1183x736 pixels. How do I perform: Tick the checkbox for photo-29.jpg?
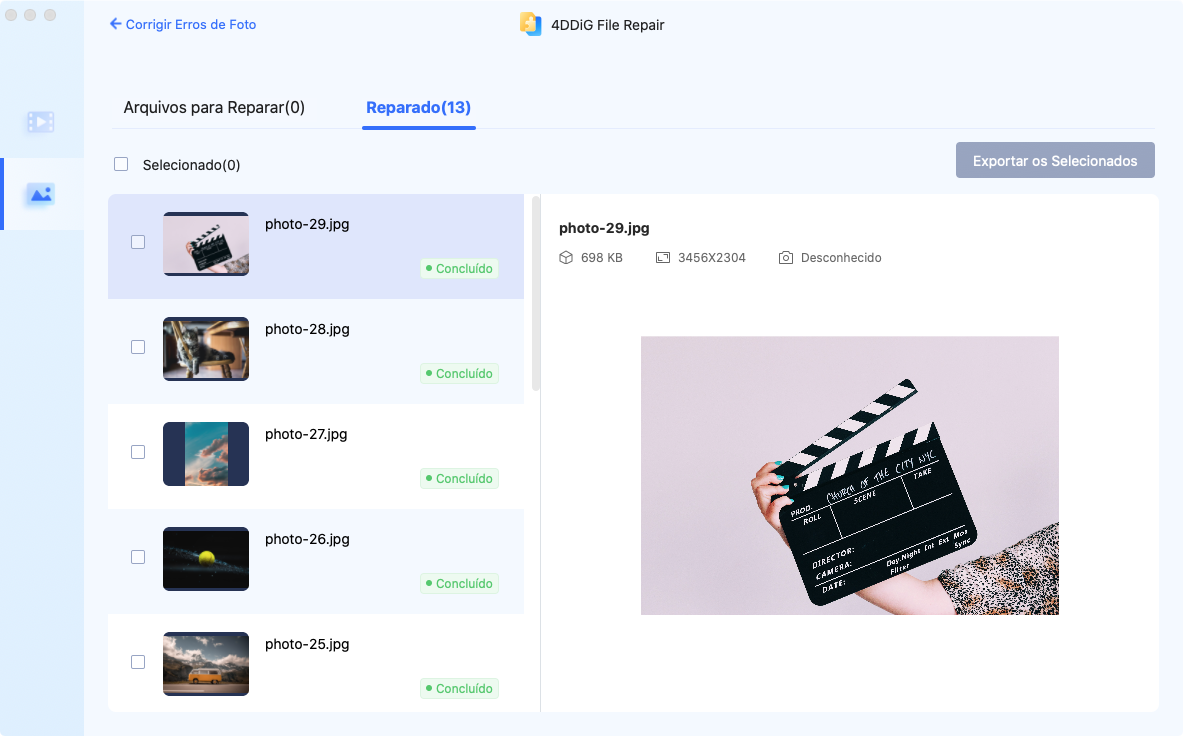138,242
